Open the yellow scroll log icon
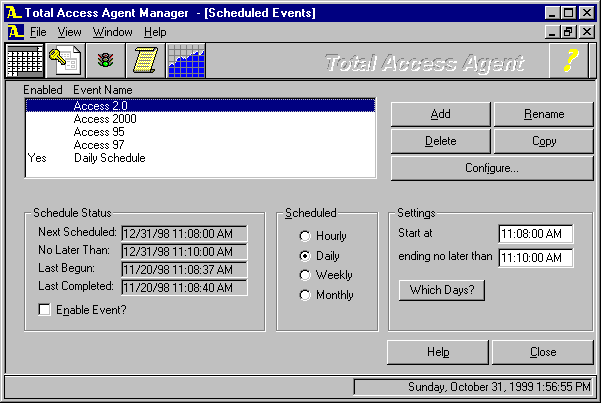Image resolution: width=601 pixels, height=410 pixels. click(x=146, y=61)
